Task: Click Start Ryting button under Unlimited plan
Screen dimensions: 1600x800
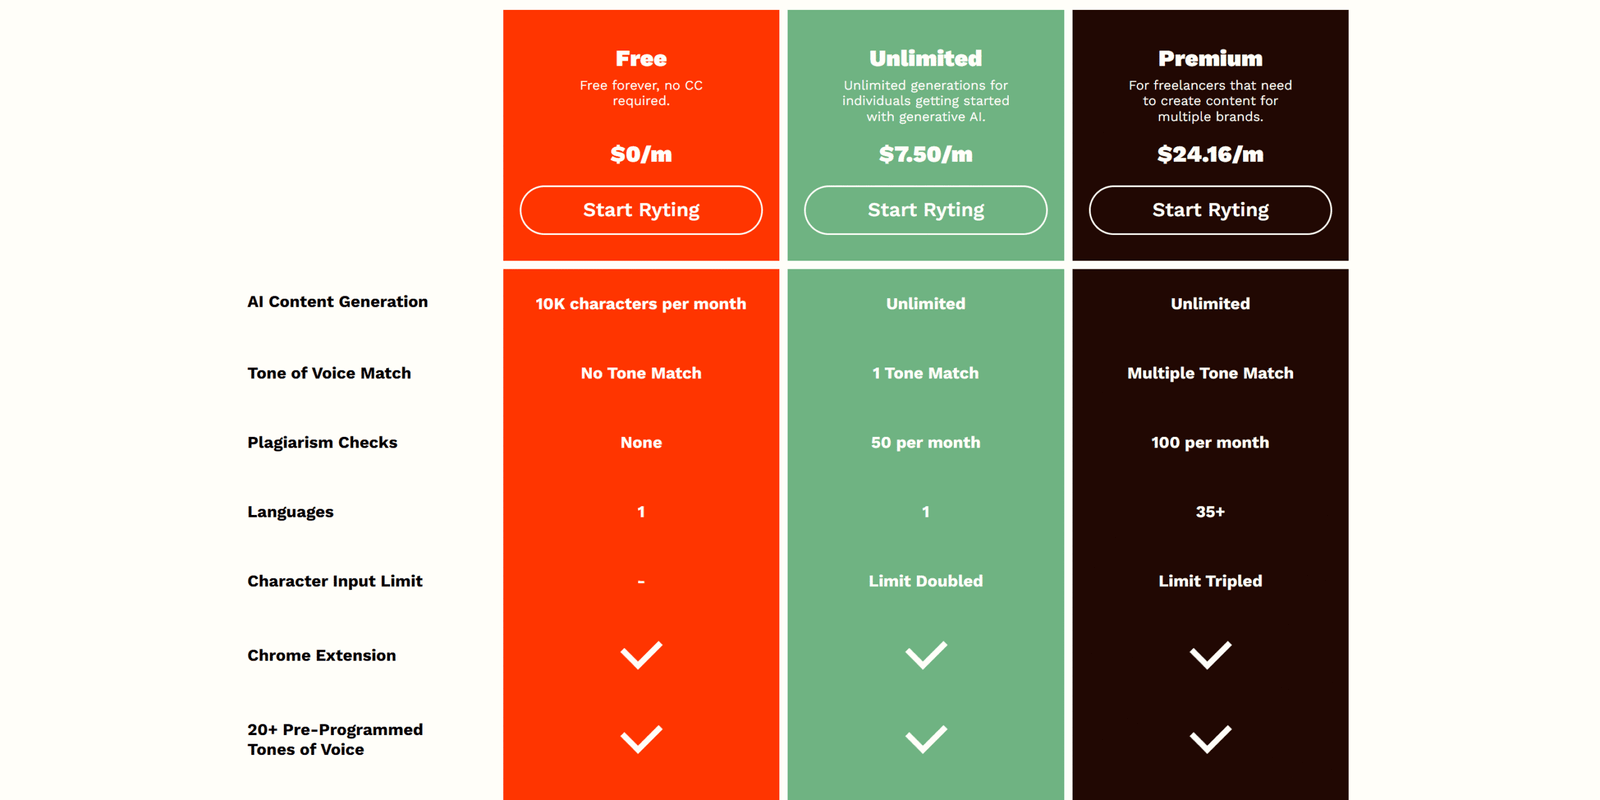Action: (925, 210)
